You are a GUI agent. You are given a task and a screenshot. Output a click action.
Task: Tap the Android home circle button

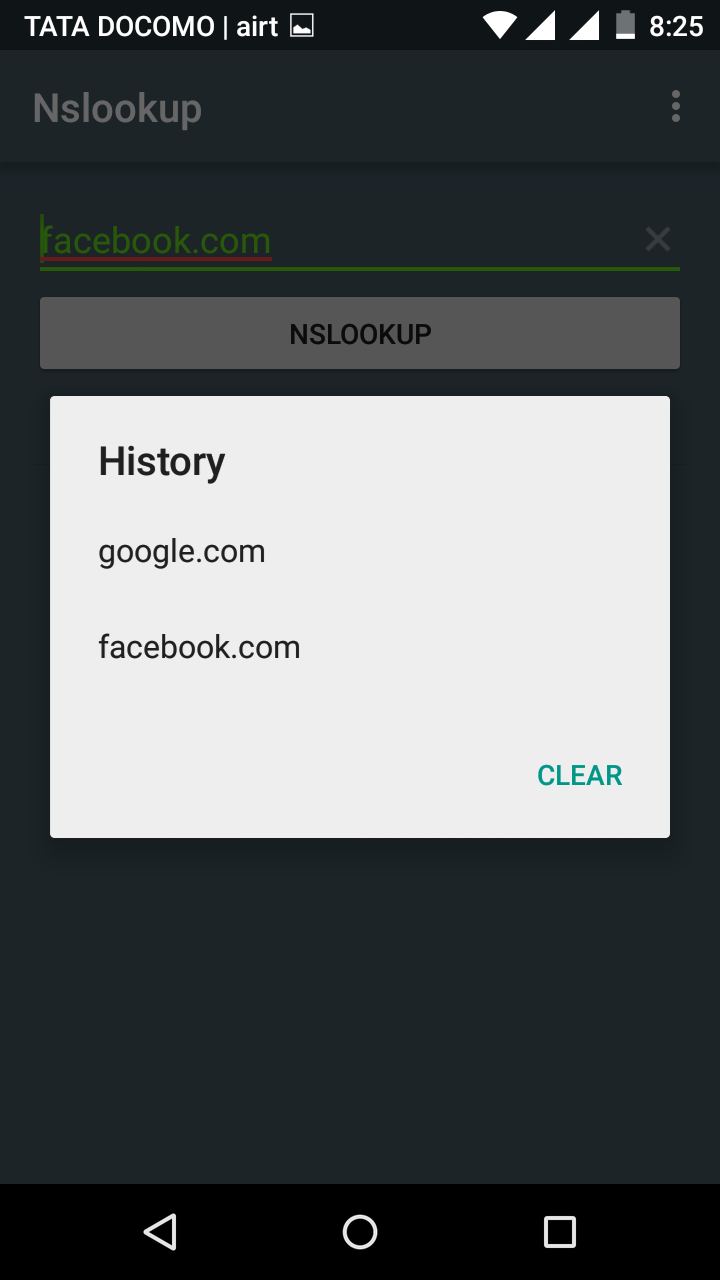click(360, 1232)
